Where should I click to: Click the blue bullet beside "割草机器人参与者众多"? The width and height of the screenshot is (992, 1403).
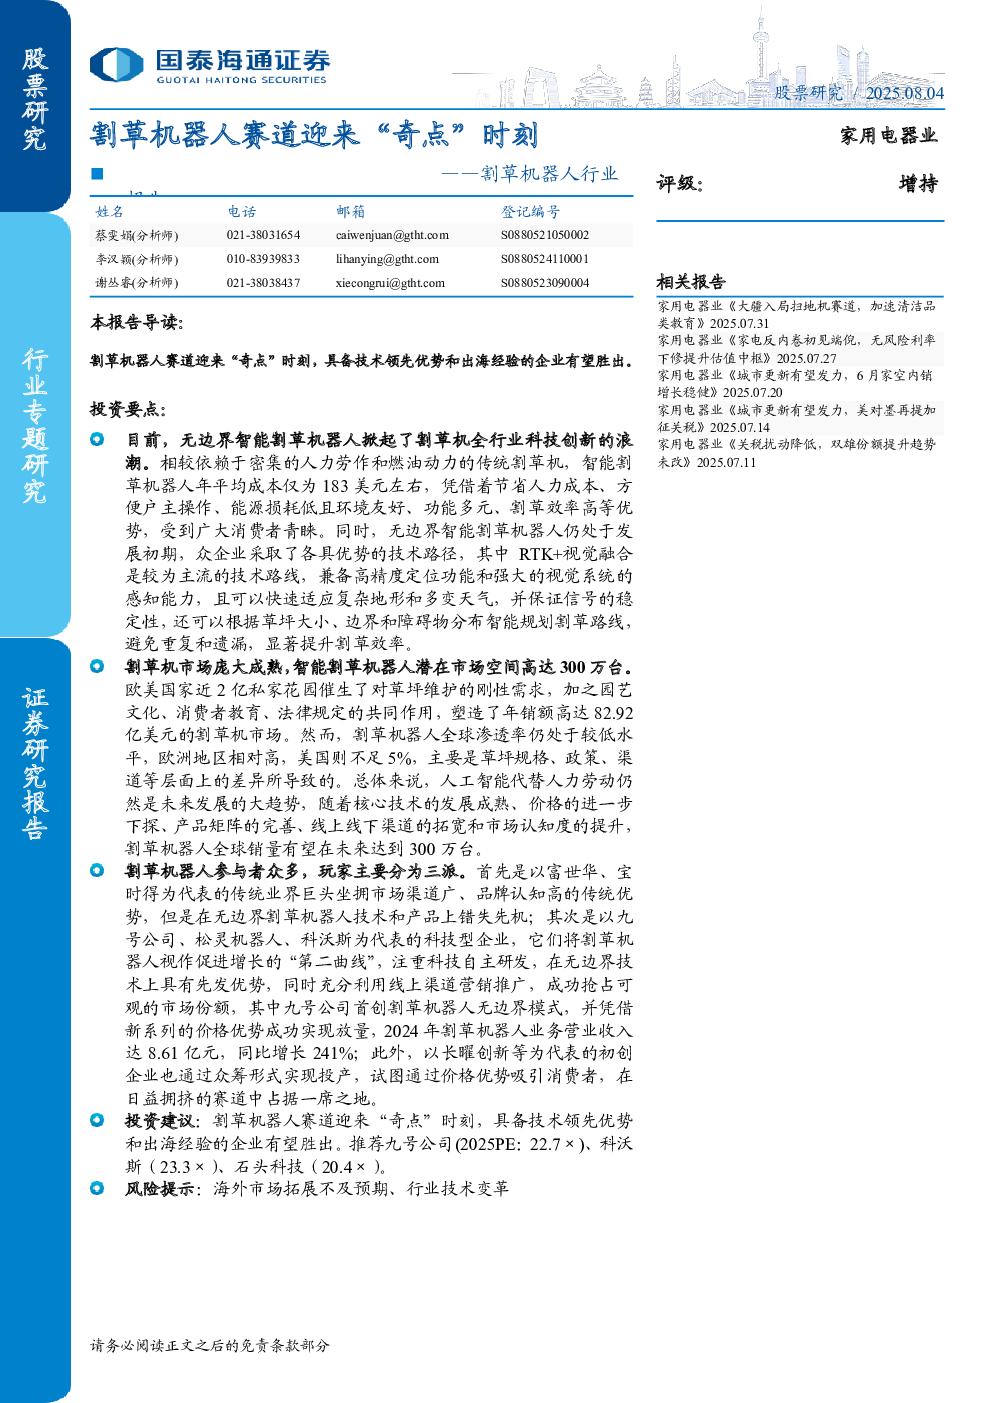(x=97, y=870)
